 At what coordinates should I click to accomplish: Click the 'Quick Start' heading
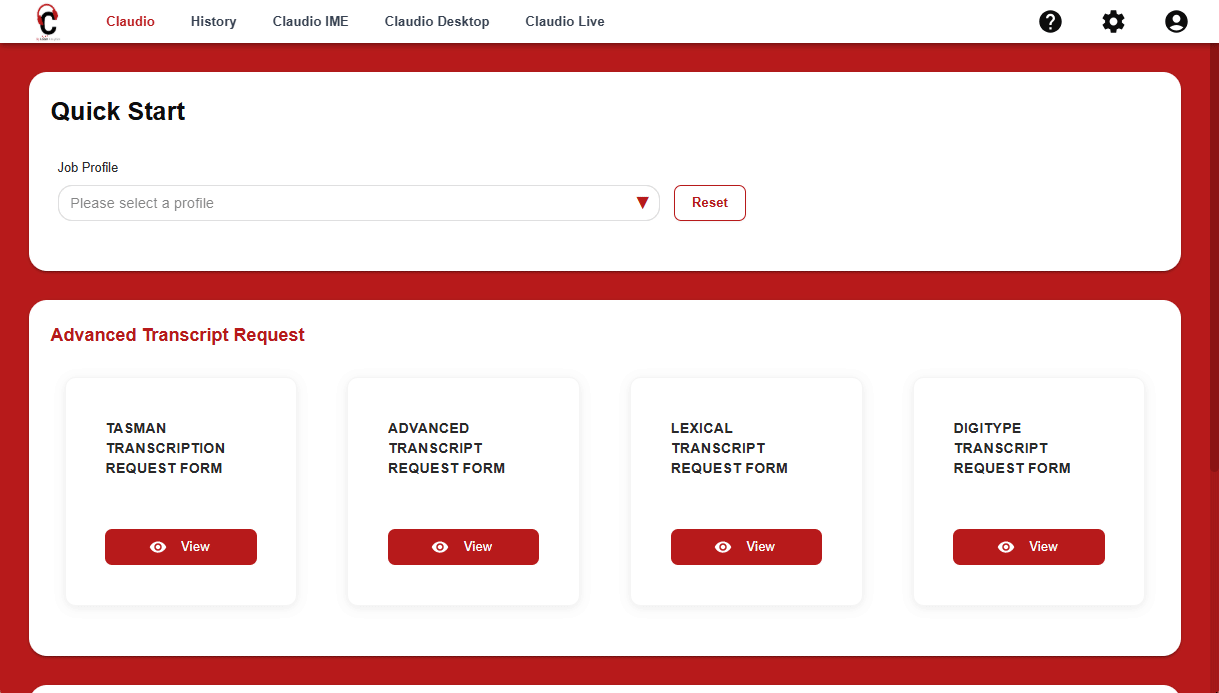pyautogui.click(x=118, y=111)
